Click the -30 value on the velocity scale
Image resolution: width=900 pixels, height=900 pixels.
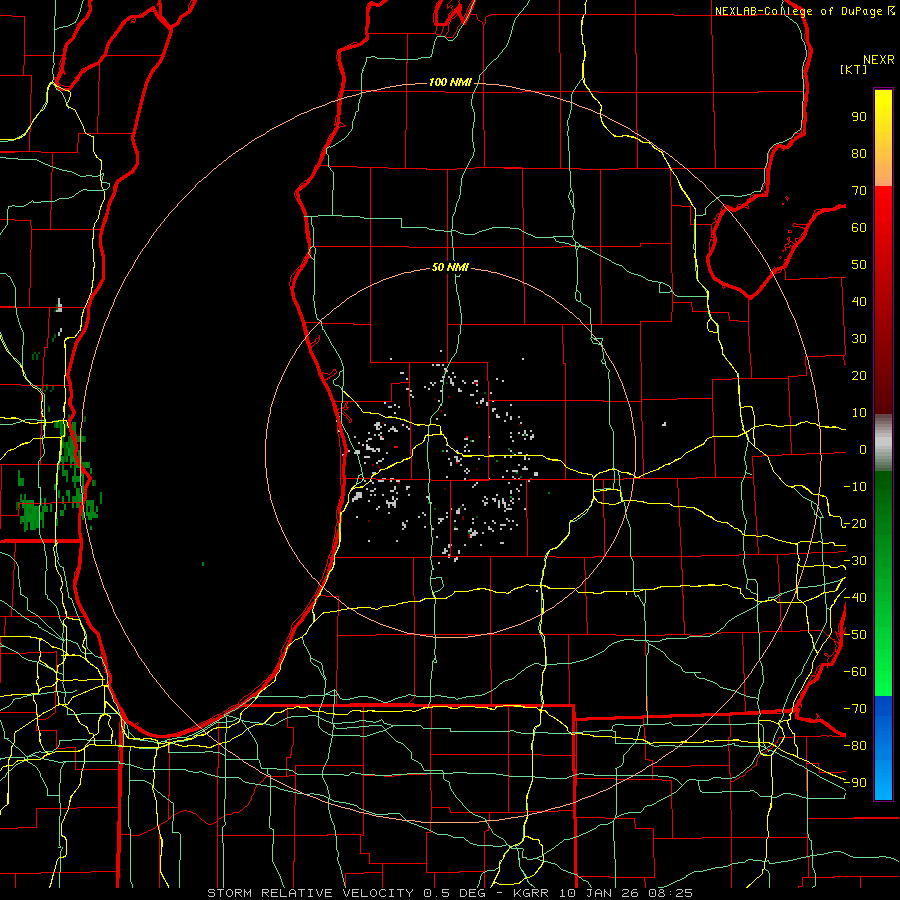point(855,561)
